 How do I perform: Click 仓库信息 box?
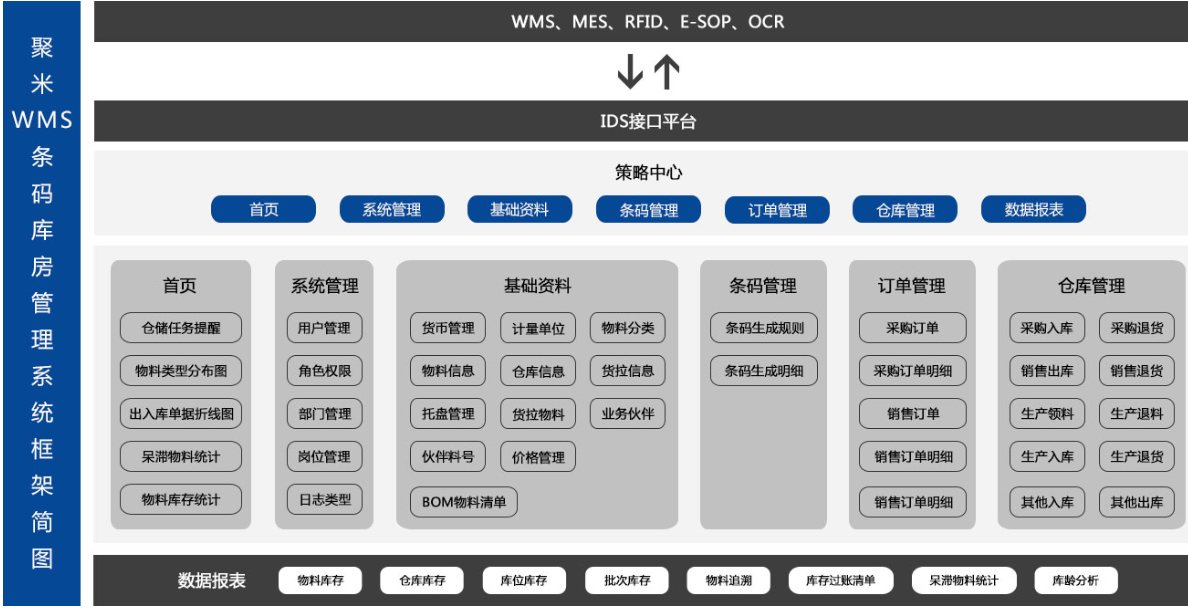point(538,371)
